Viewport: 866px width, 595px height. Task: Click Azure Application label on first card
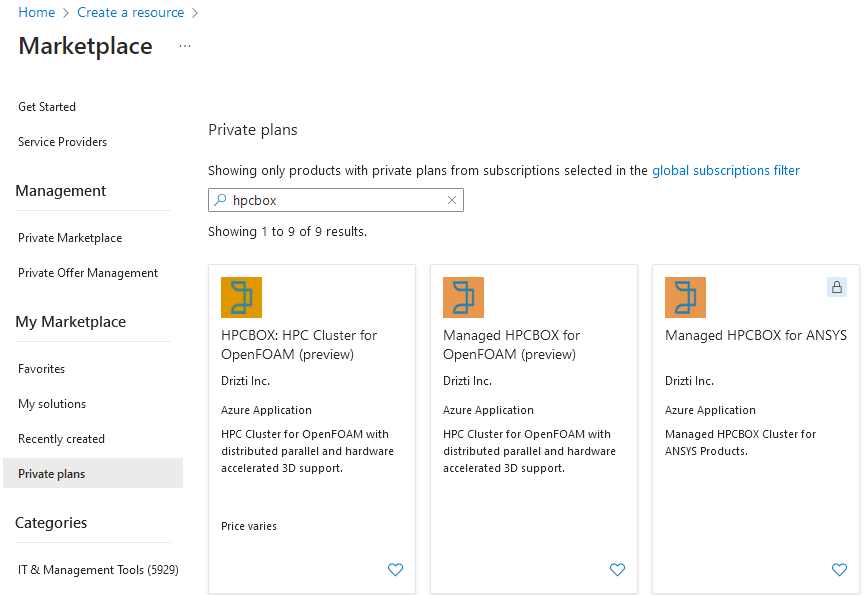(x=266, y=410)
